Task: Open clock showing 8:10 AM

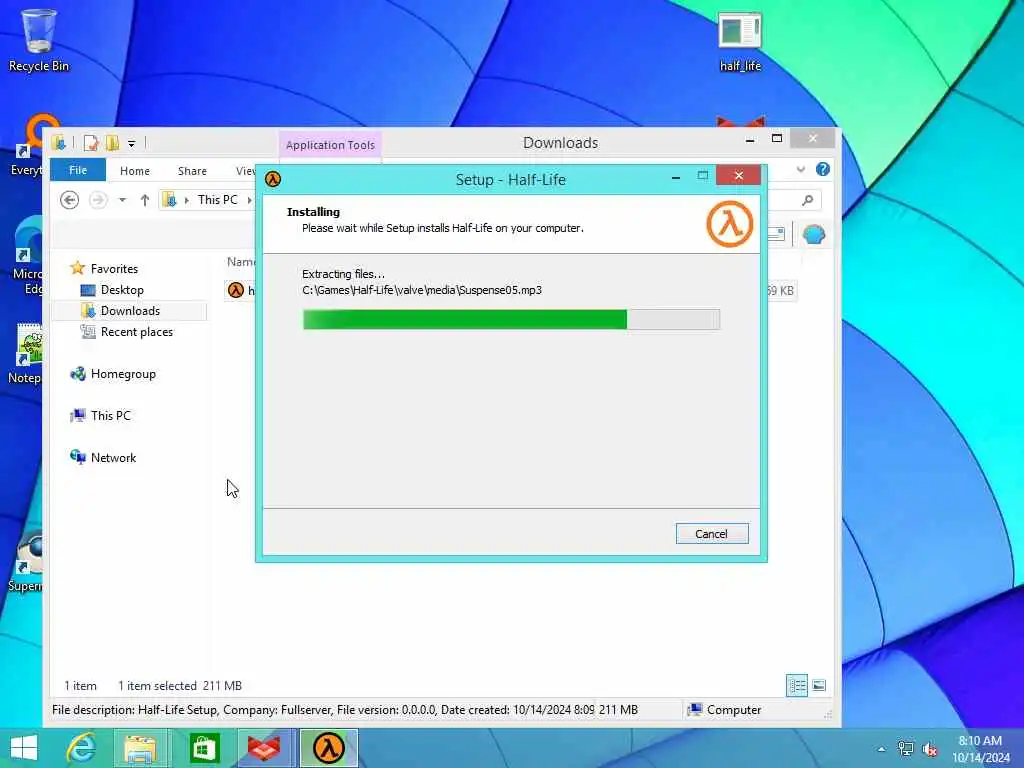Action: [x=980, y=748]
